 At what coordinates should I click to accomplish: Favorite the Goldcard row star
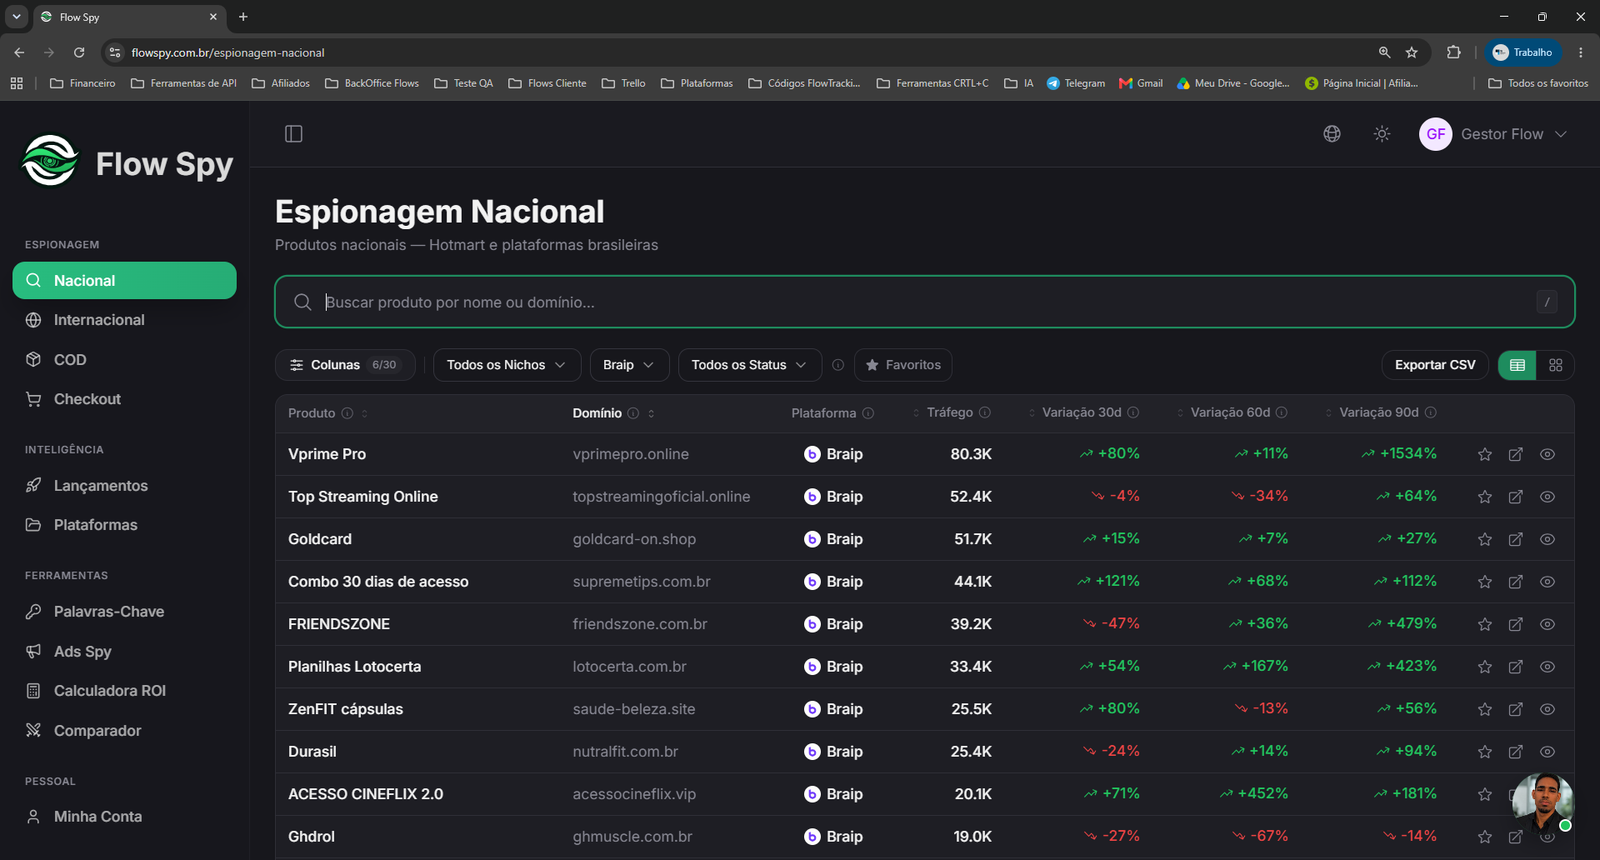pos(1485,539)
